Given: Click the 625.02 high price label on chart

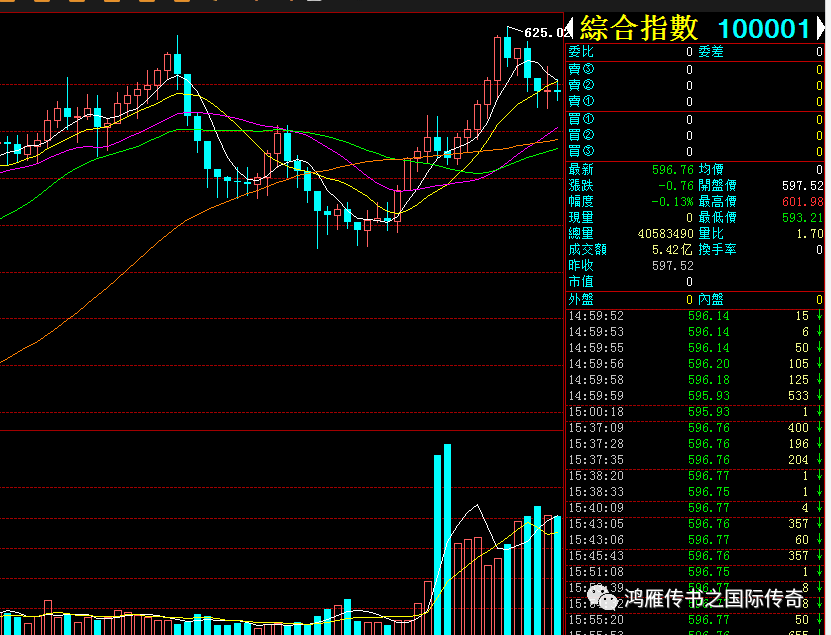Looking at the screenshot, I should tap(546, 33).
